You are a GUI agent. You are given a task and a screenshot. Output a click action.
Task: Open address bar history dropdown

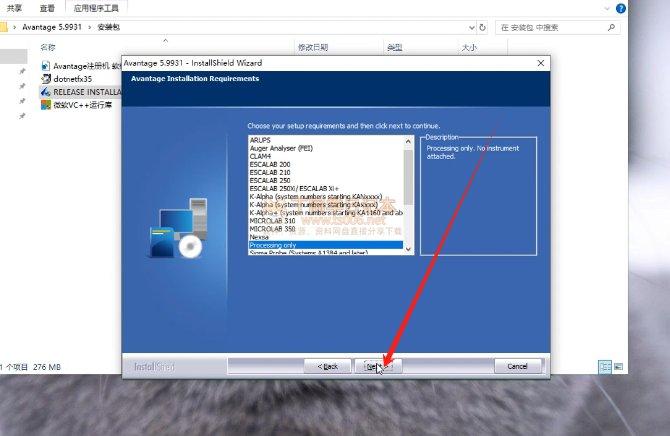point(471,27)
